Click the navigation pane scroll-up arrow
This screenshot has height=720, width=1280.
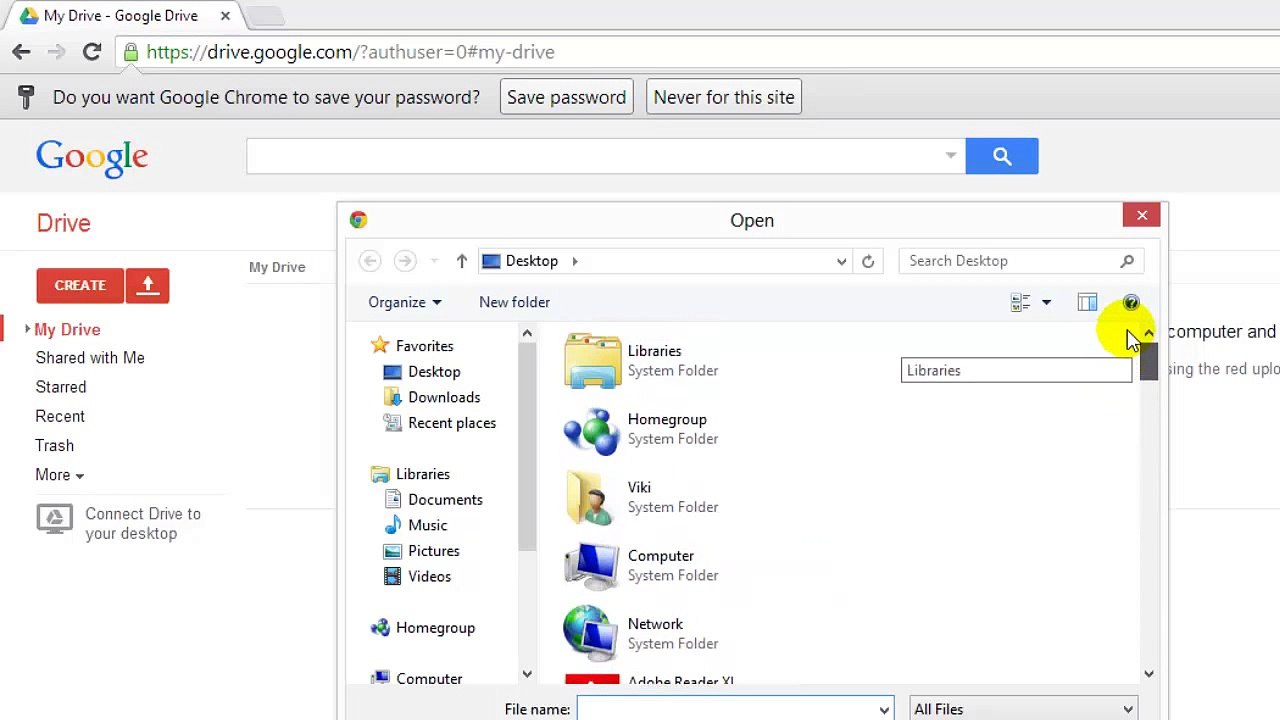click(527, 334)
